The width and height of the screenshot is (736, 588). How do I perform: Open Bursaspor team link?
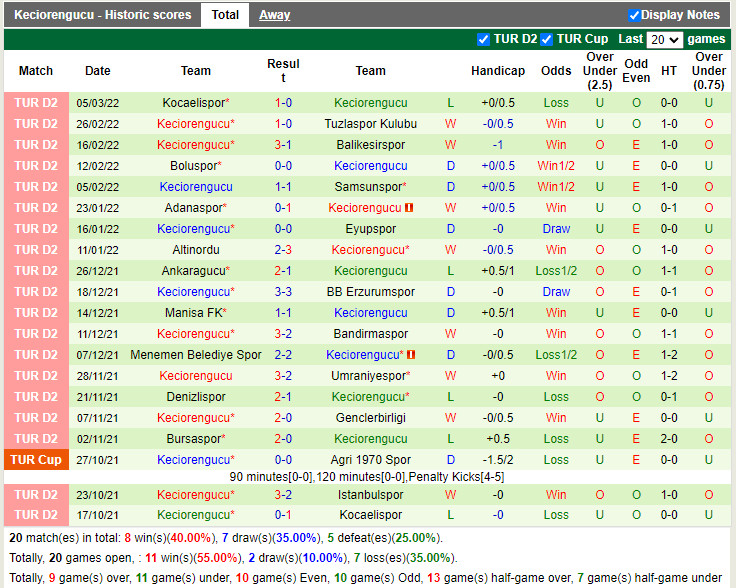point(193,439)
